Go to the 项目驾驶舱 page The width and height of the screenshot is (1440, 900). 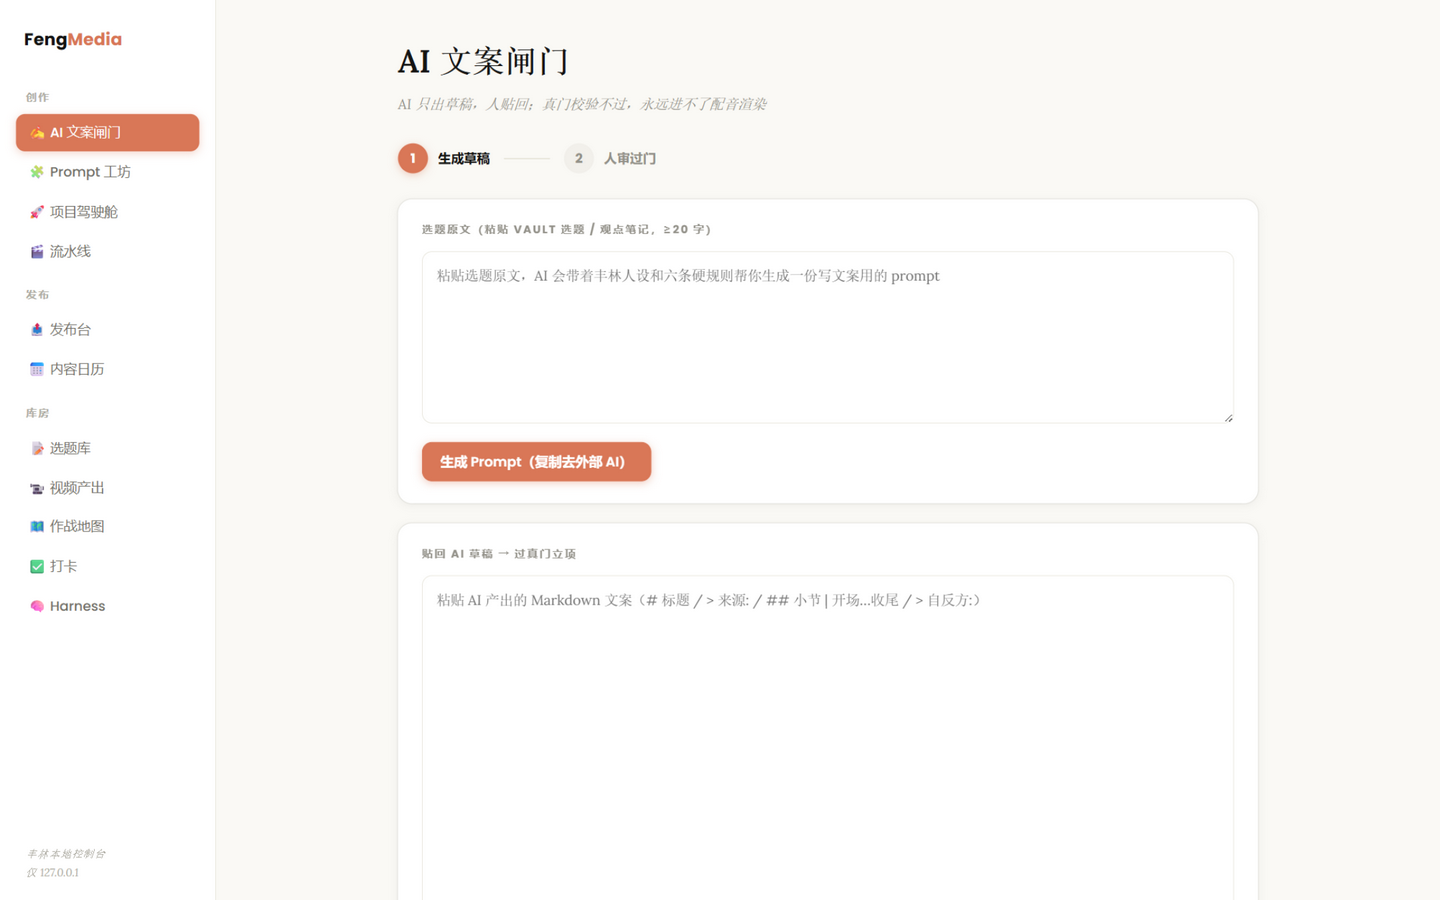pos(107,212)
